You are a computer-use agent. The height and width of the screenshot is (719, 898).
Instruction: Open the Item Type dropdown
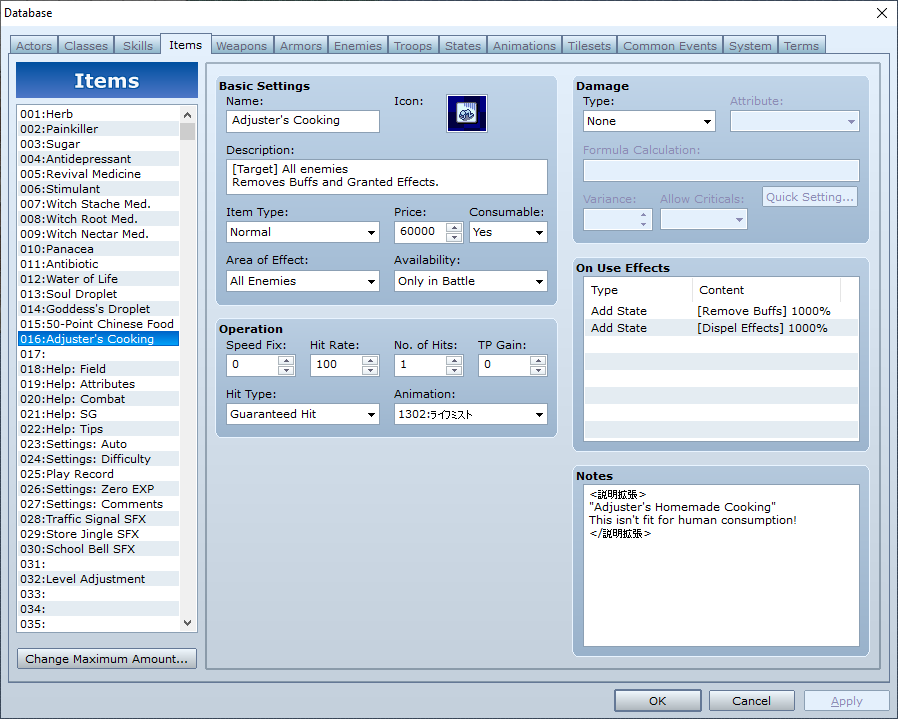[303, 232]
